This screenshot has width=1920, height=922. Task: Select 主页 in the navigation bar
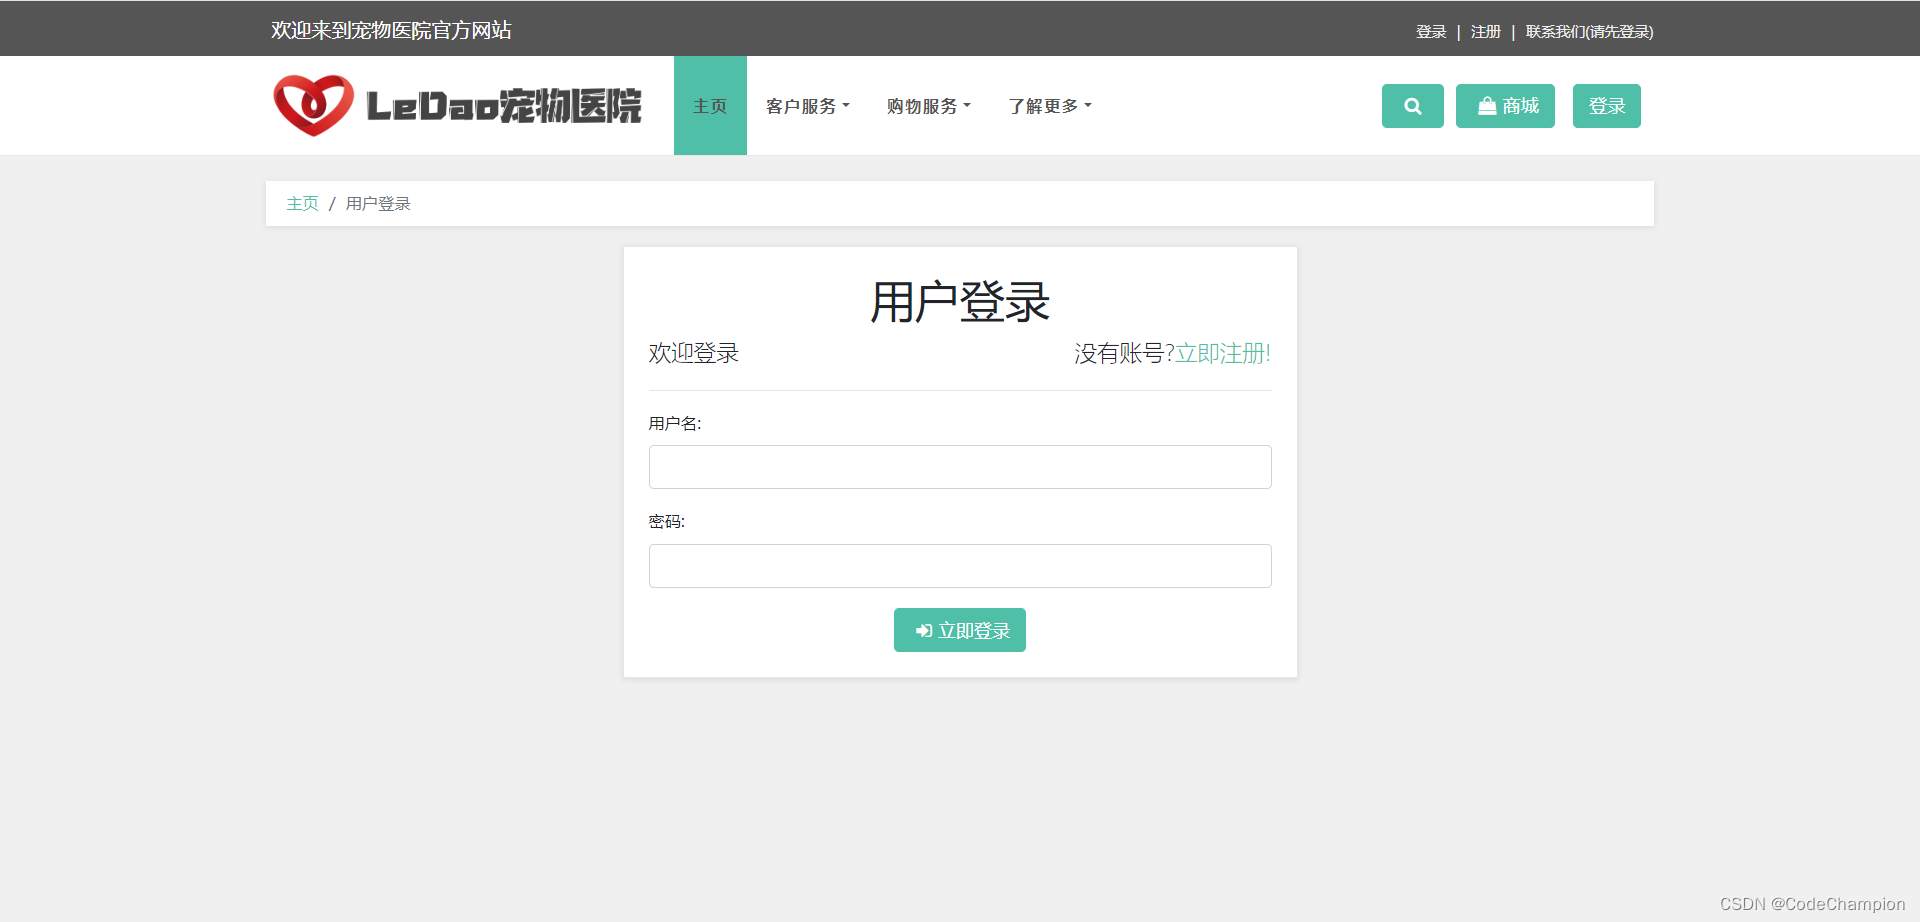710,105
